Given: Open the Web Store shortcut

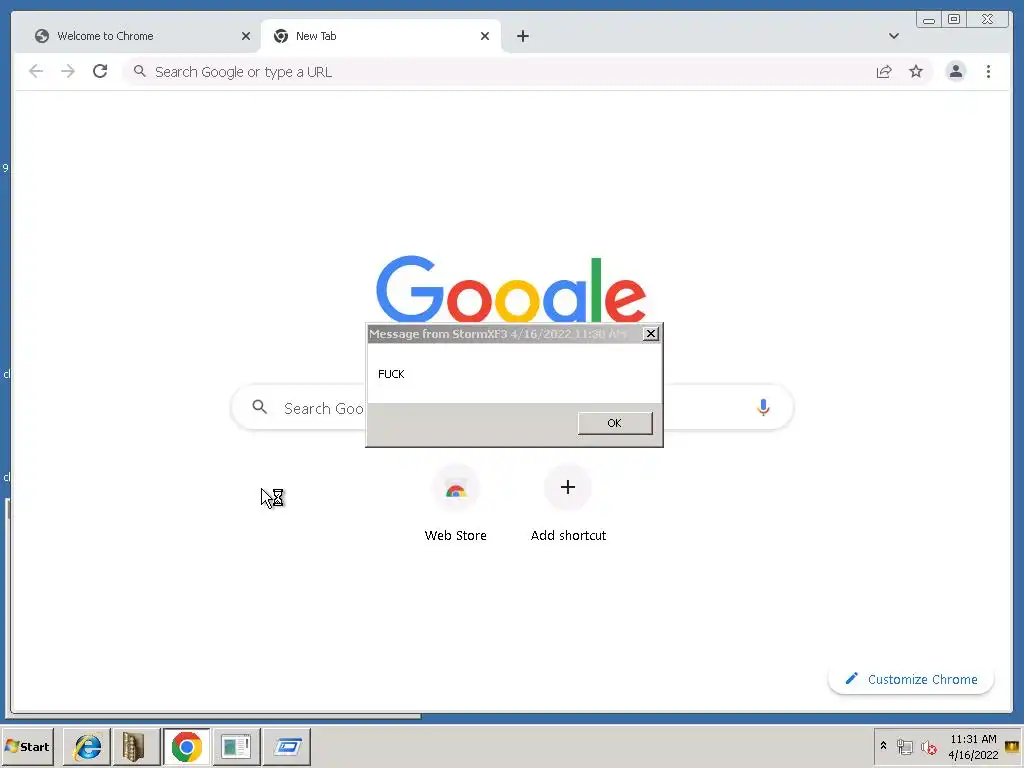Looking at the screenshot, I should [456, 505].
